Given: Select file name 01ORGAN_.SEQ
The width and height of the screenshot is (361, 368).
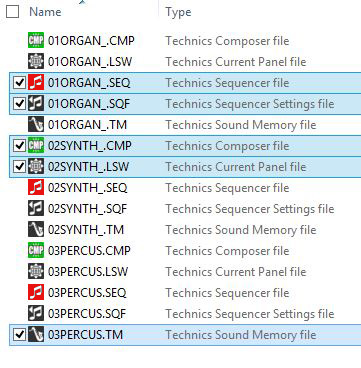Looking at the screenshot, I should 89,83.
